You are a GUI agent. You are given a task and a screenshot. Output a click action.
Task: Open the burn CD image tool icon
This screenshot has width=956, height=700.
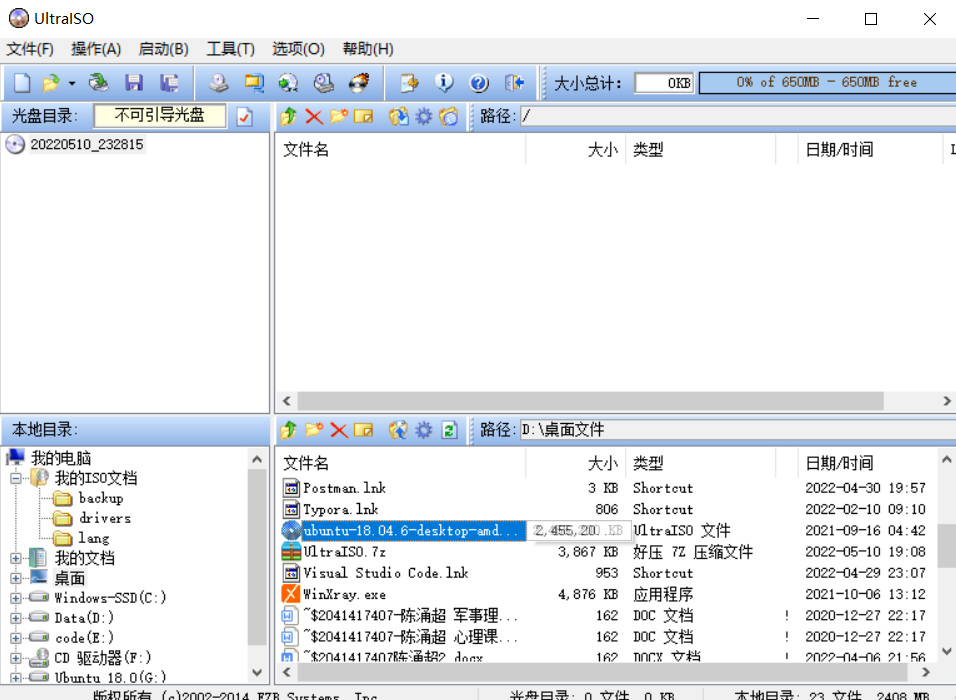pos(360,82)
